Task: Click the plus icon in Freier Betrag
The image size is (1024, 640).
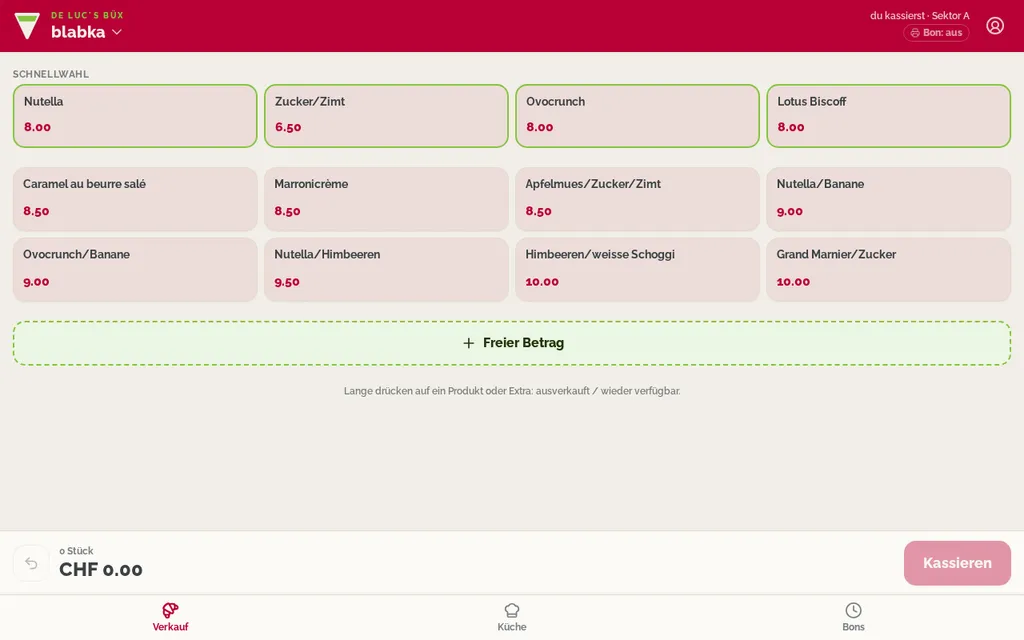Action: click(468, 343)
